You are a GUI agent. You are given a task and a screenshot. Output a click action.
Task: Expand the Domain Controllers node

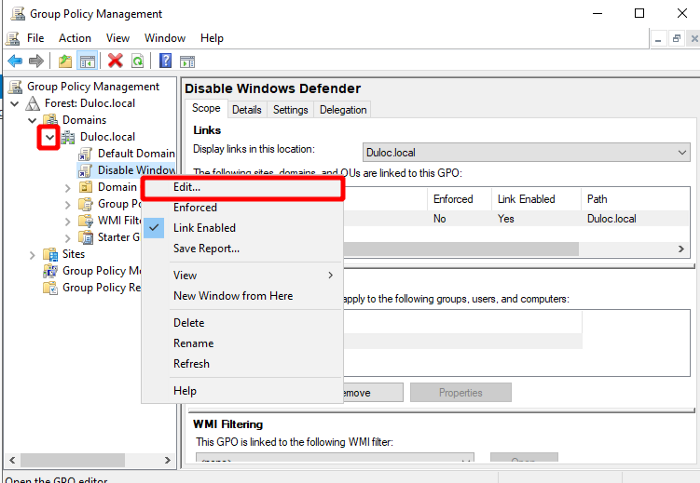[x=67, y=188]
